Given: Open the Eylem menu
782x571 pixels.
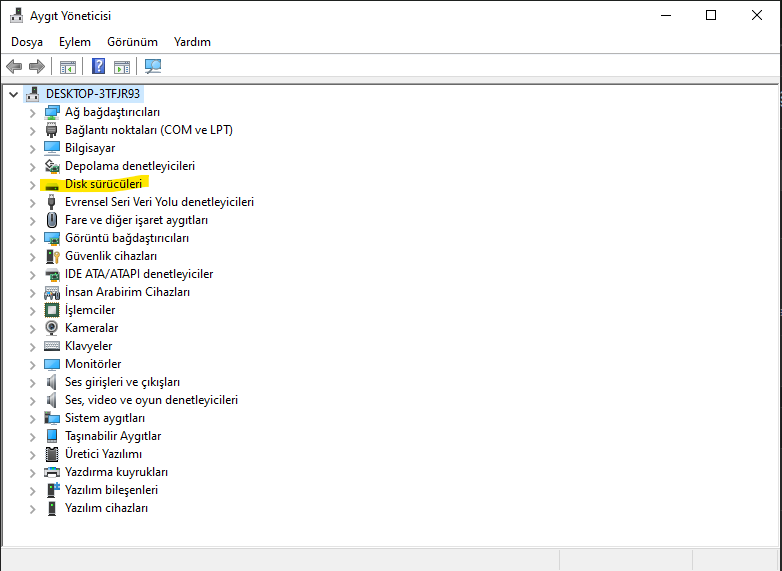Looking at the screenshot, I should point(75,42).
